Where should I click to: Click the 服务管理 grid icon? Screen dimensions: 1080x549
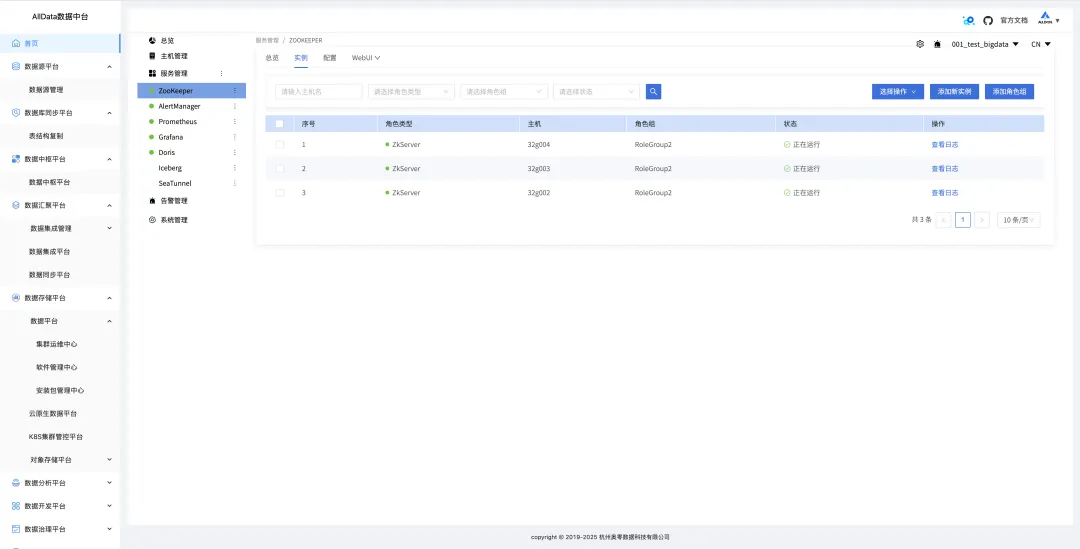[152, 73]
